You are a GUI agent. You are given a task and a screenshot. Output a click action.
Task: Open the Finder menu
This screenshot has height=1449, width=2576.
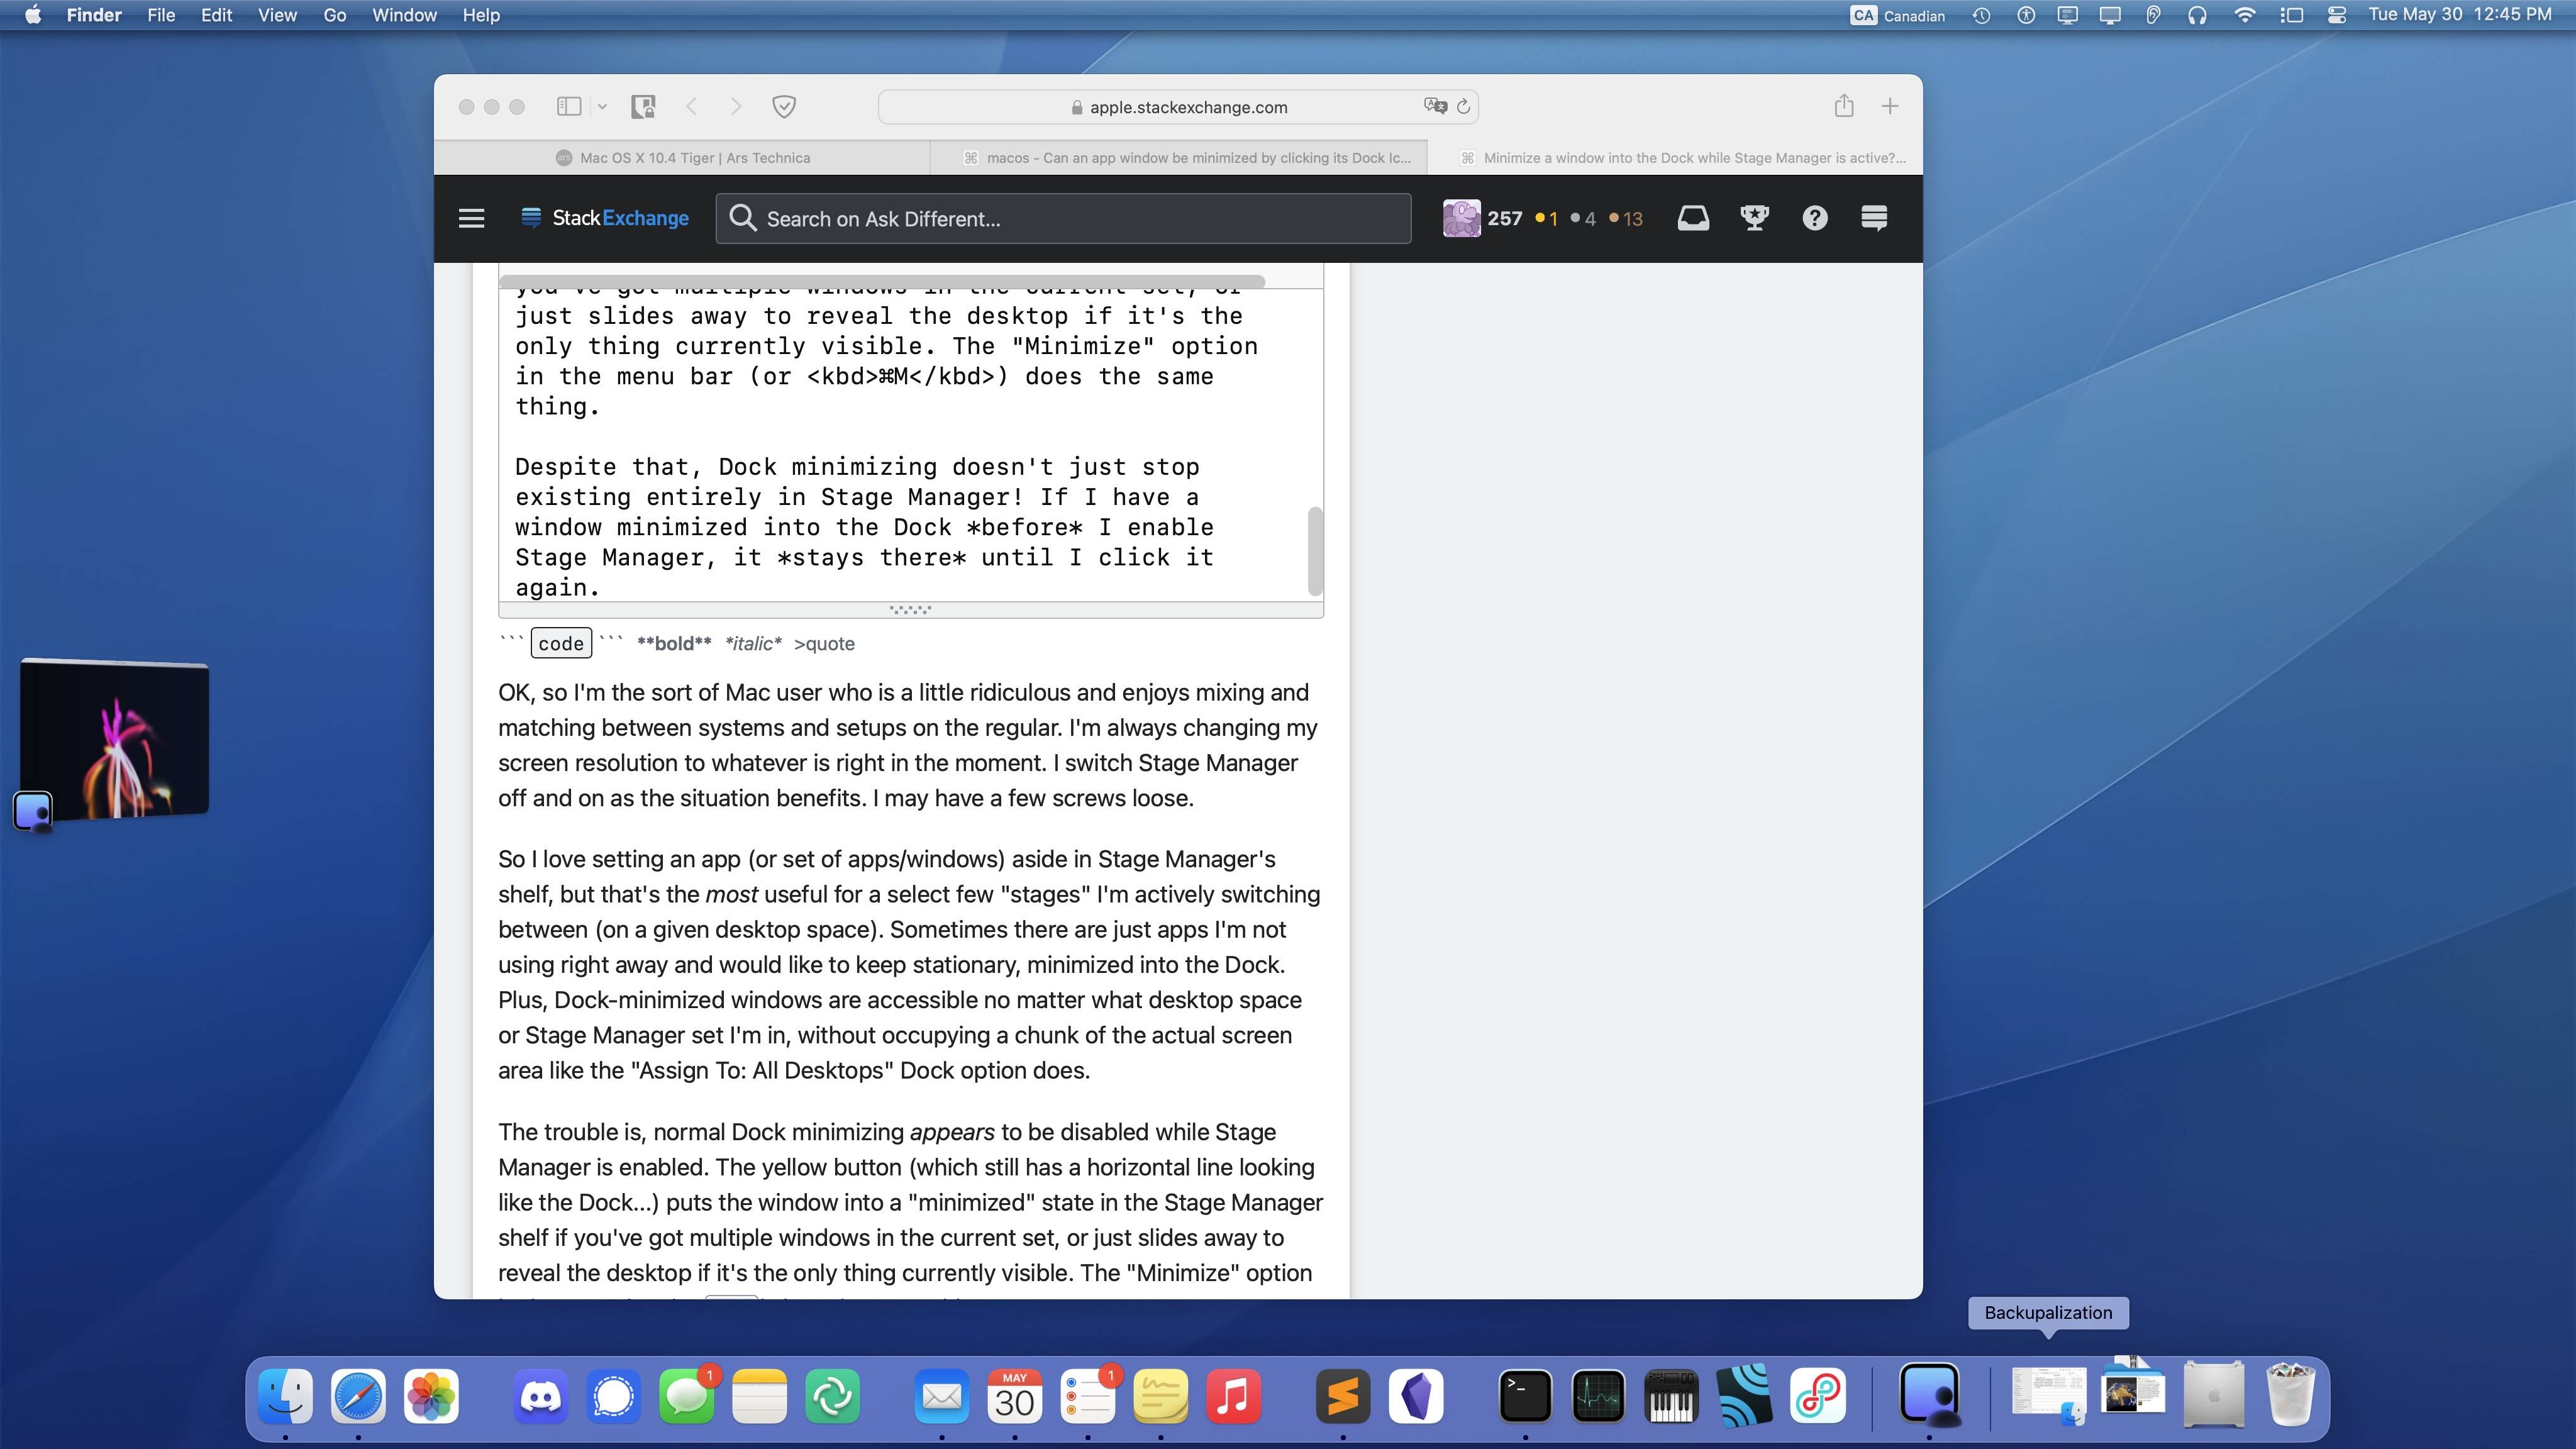94,15
